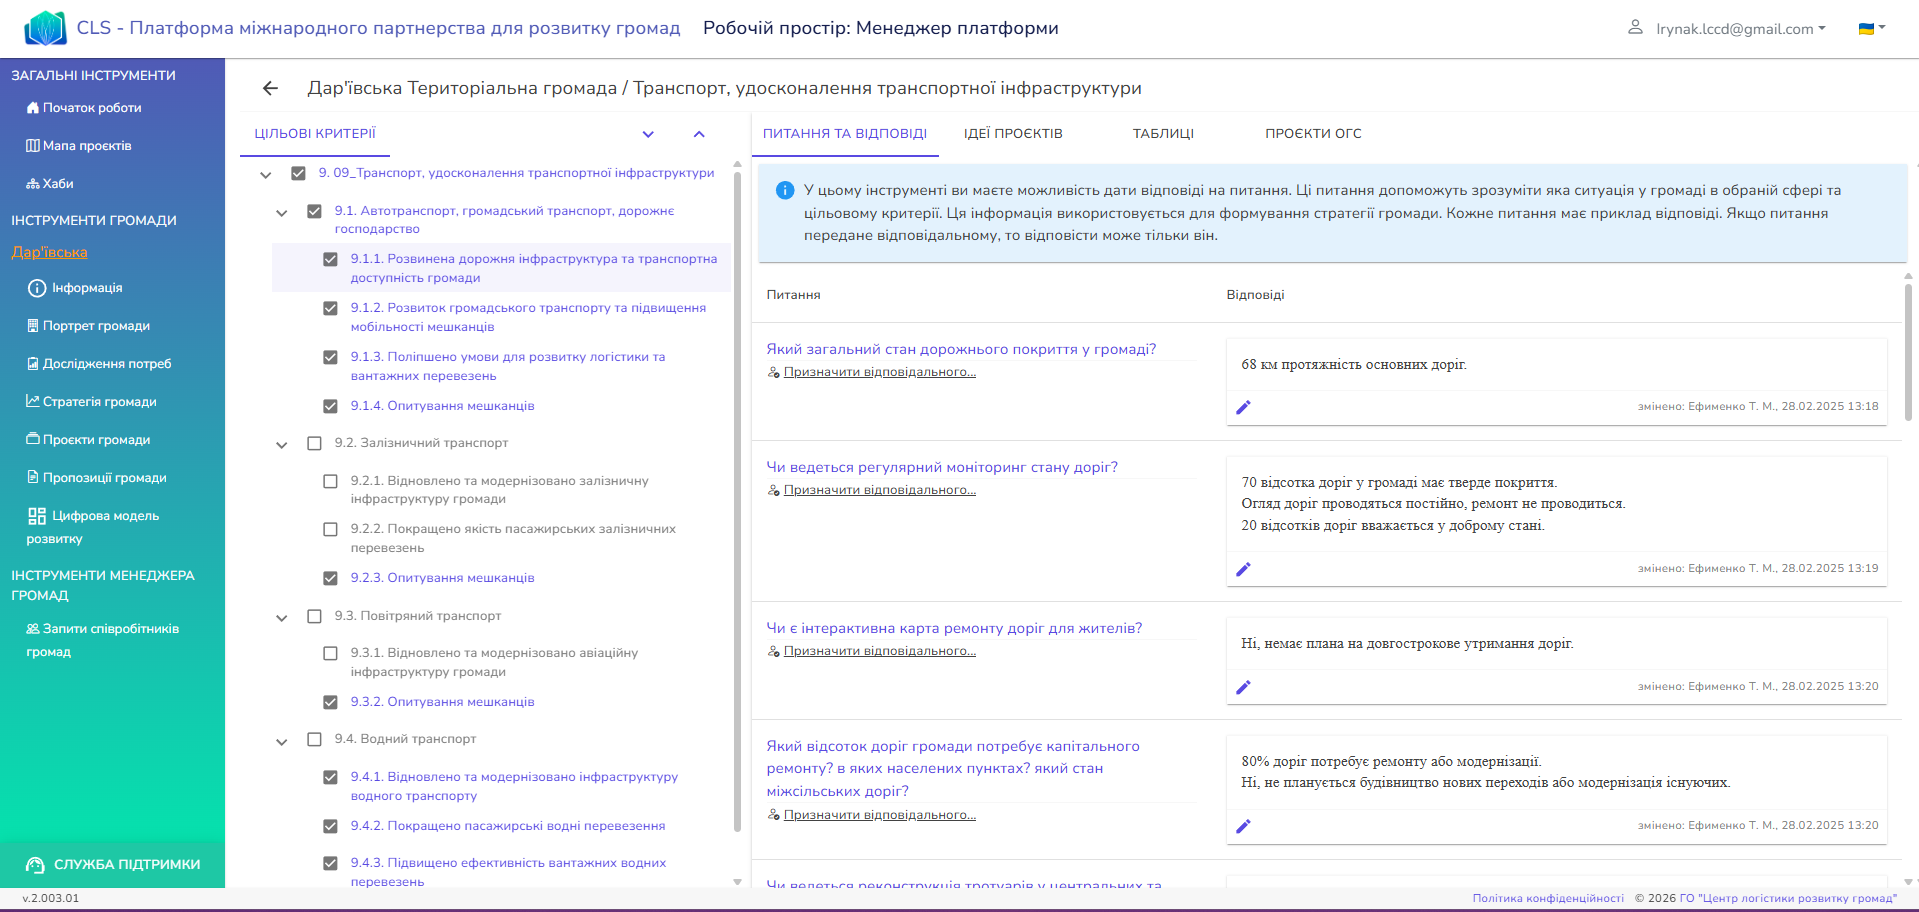Go back using the left arrow
This screenshot has width=1919, height=912.
[270, 88]
